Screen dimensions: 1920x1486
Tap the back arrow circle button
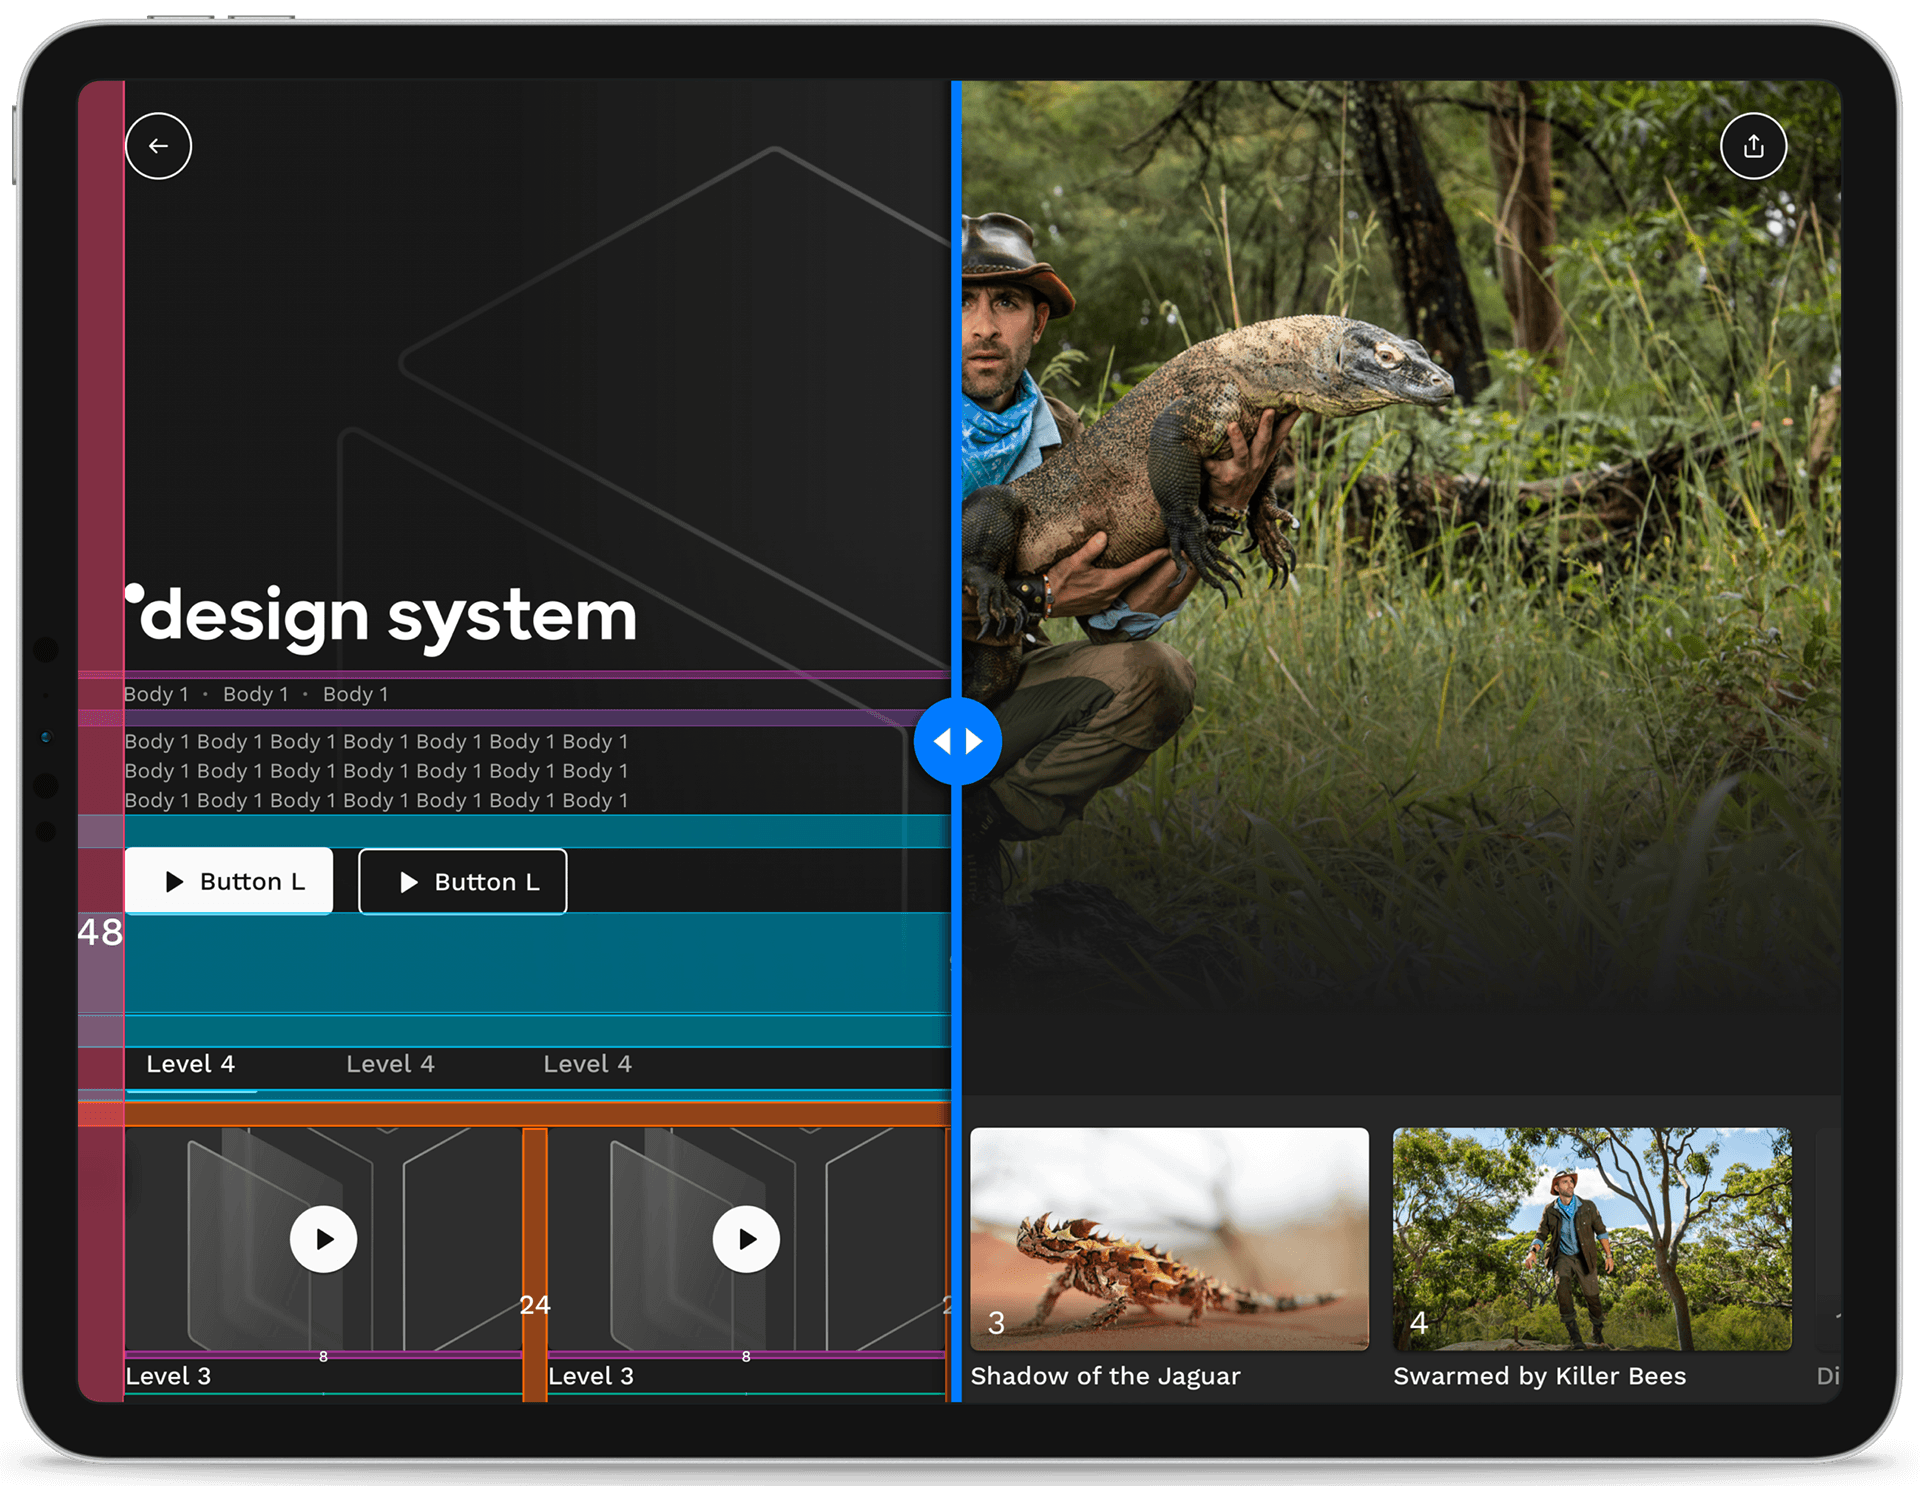(x=158, y=146)
